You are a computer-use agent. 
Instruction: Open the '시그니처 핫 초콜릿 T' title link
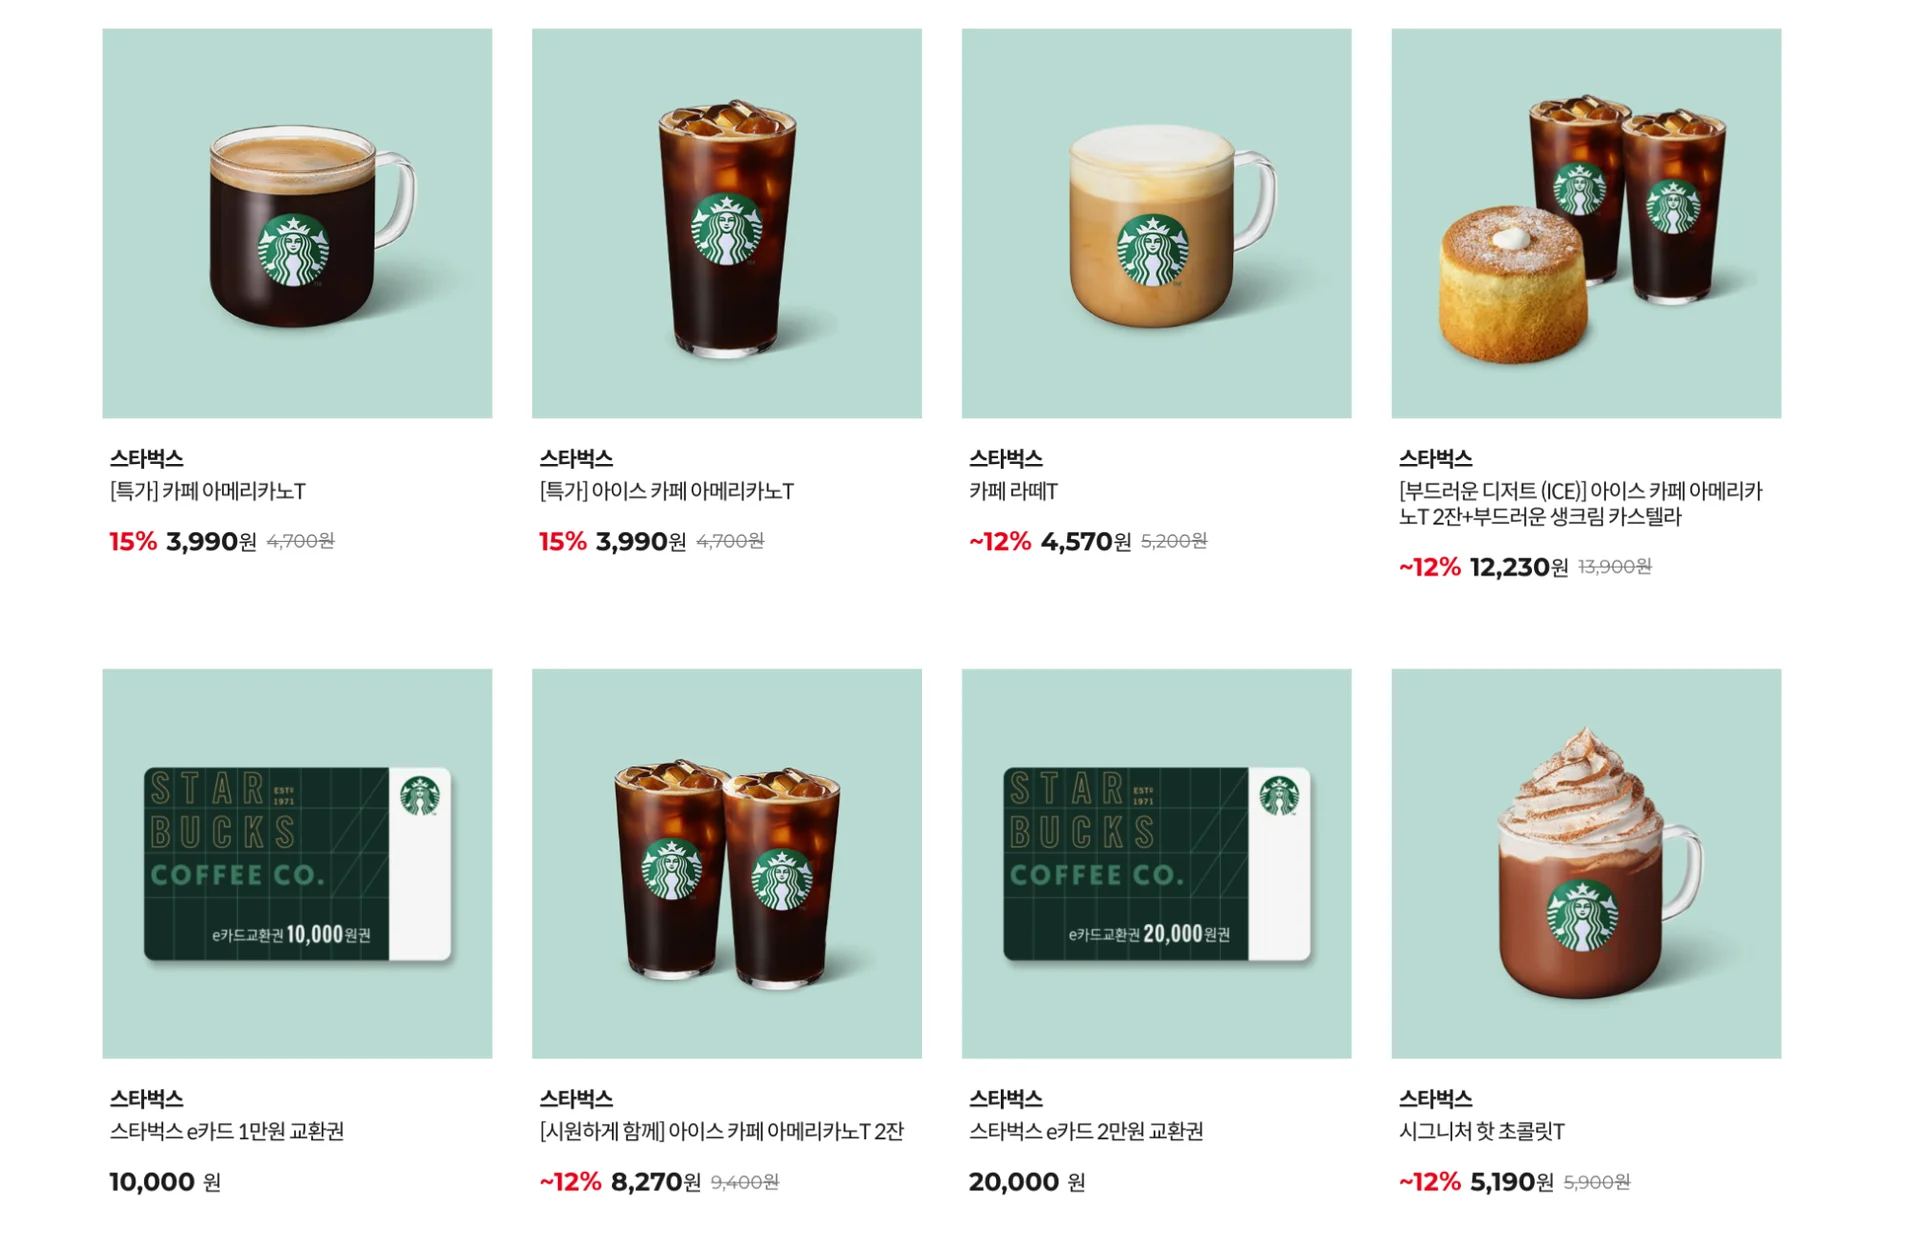click(1481, 1131)
